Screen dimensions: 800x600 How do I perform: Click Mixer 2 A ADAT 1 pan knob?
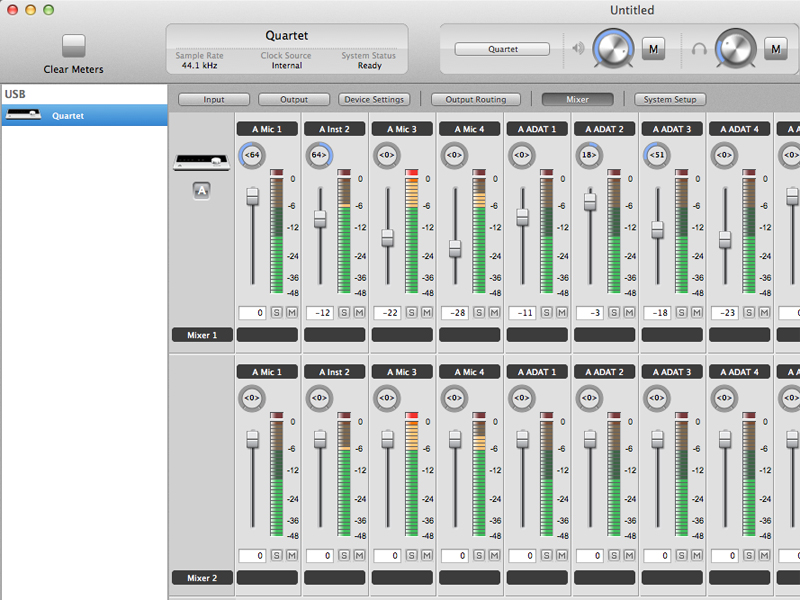click(x=521, y=398)
